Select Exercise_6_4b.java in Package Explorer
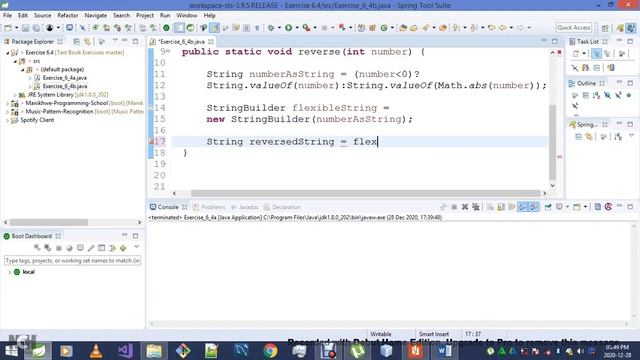This screenshot has height=360, width=640. [64, 87]
